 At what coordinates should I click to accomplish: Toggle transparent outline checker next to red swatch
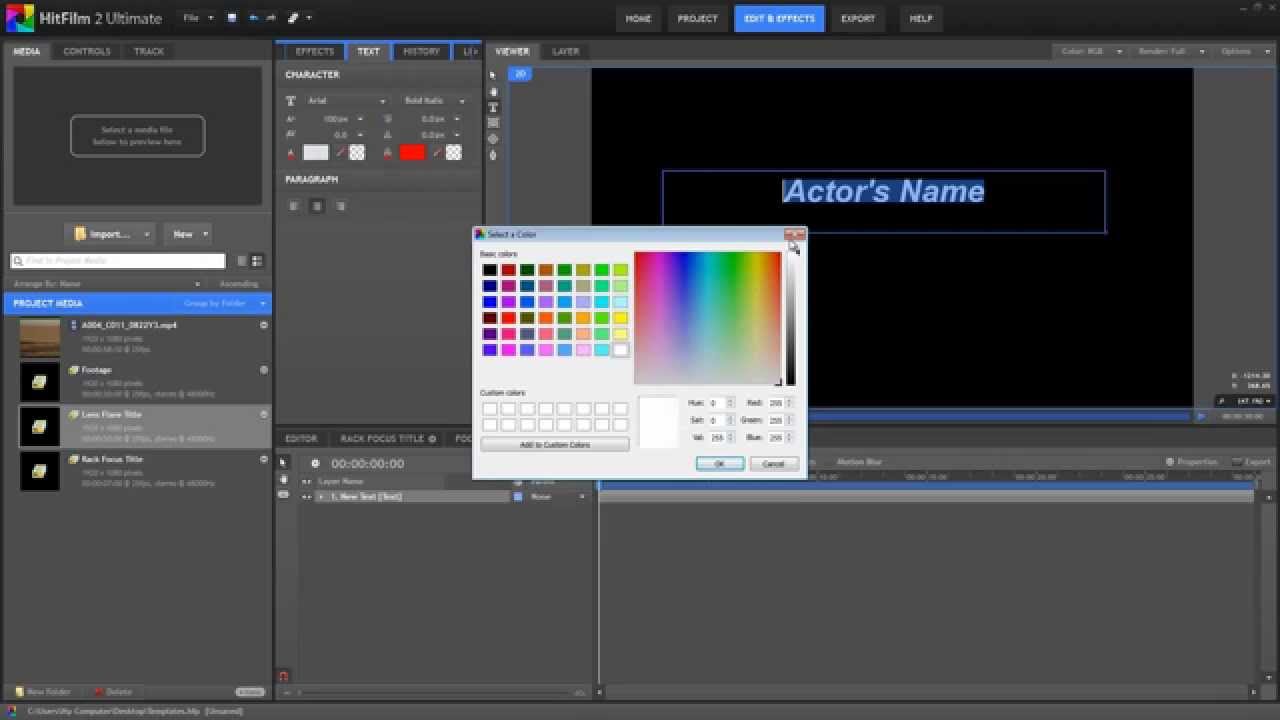tap(454, 153)
